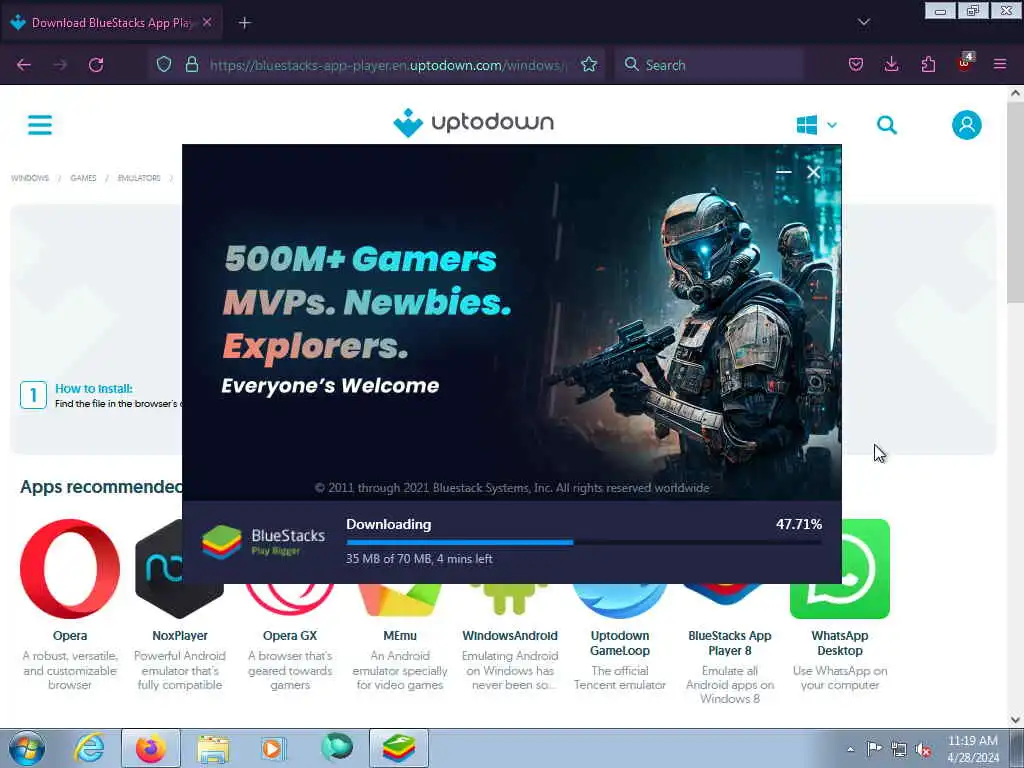This screenshot has width=1024, height=768.
Task: Click the Firefox search box
Action: pos(709,65)
